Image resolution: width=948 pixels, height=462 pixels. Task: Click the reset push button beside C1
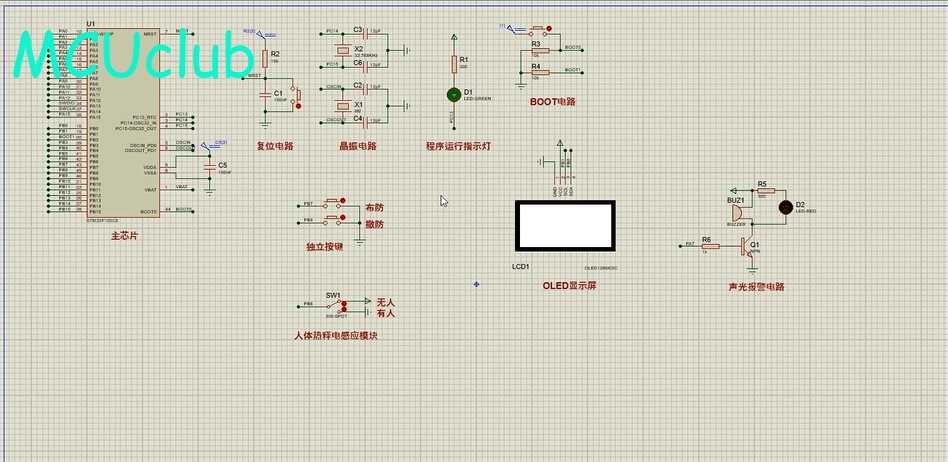coord(295,97)
